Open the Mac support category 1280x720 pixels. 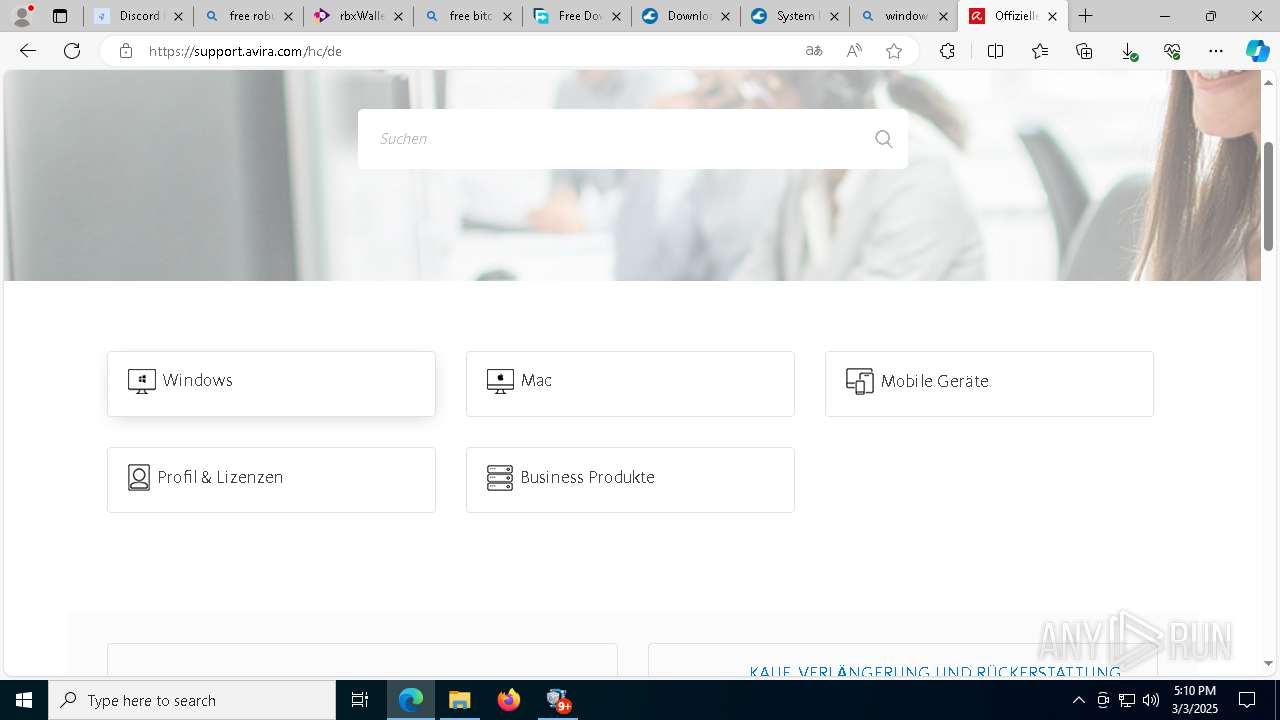click(x=630, y=384)
